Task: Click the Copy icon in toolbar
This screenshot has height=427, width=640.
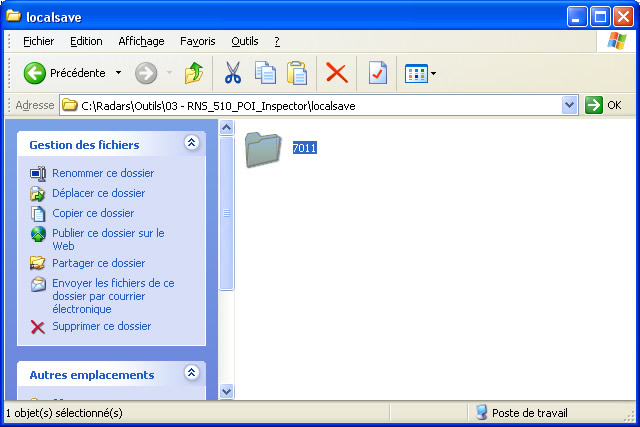Action: (x=265, y=73)
